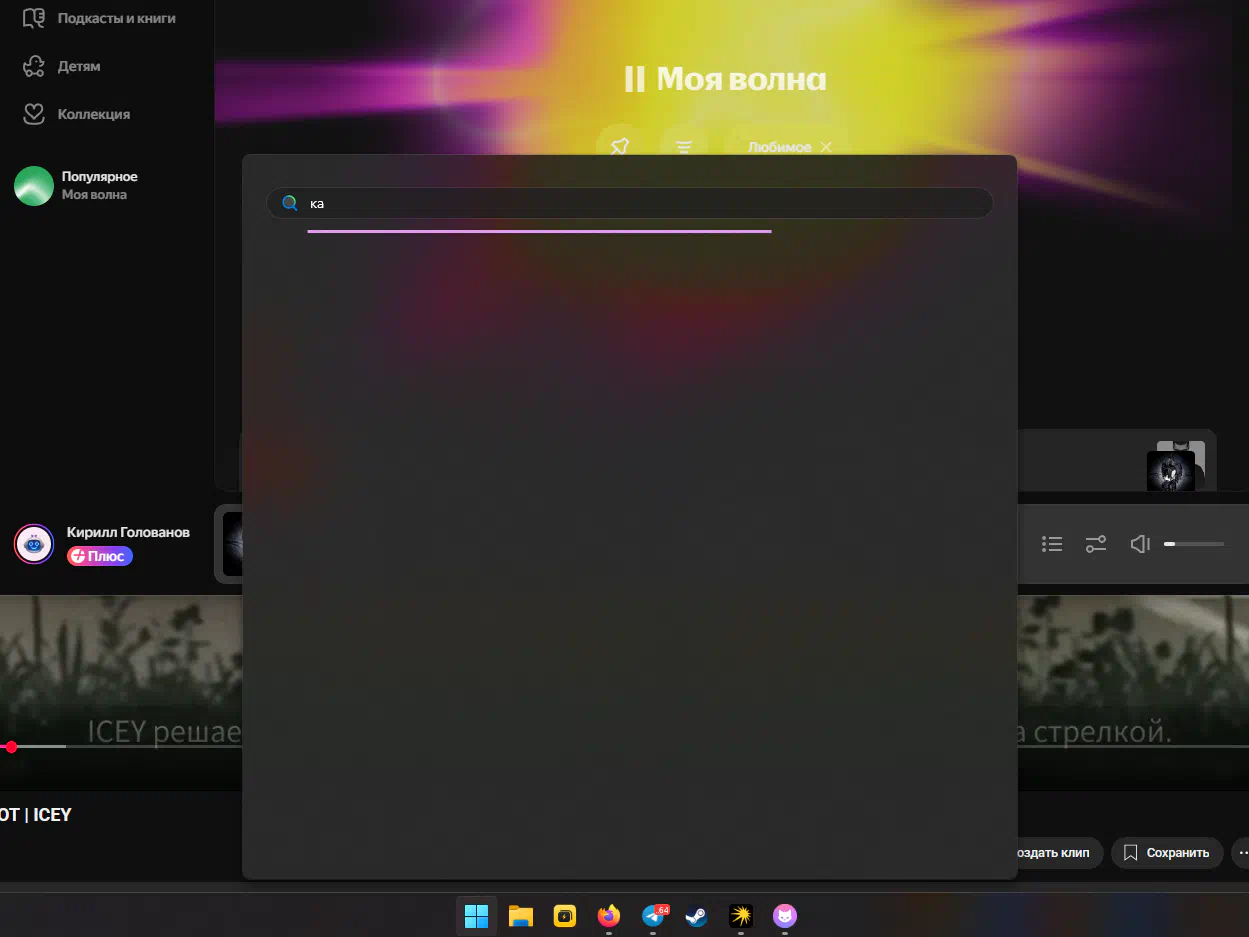The width and height of the screenshot is (1249, 937).
Task: Click the Плюс subscription badge
Action: pos(100,556)
